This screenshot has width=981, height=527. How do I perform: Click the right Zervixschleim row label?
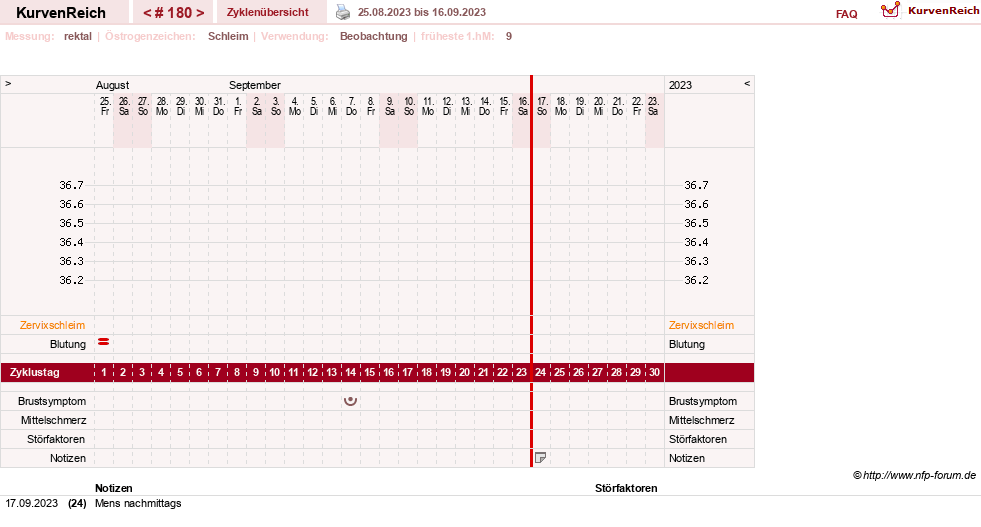click(x=701, y=325)
